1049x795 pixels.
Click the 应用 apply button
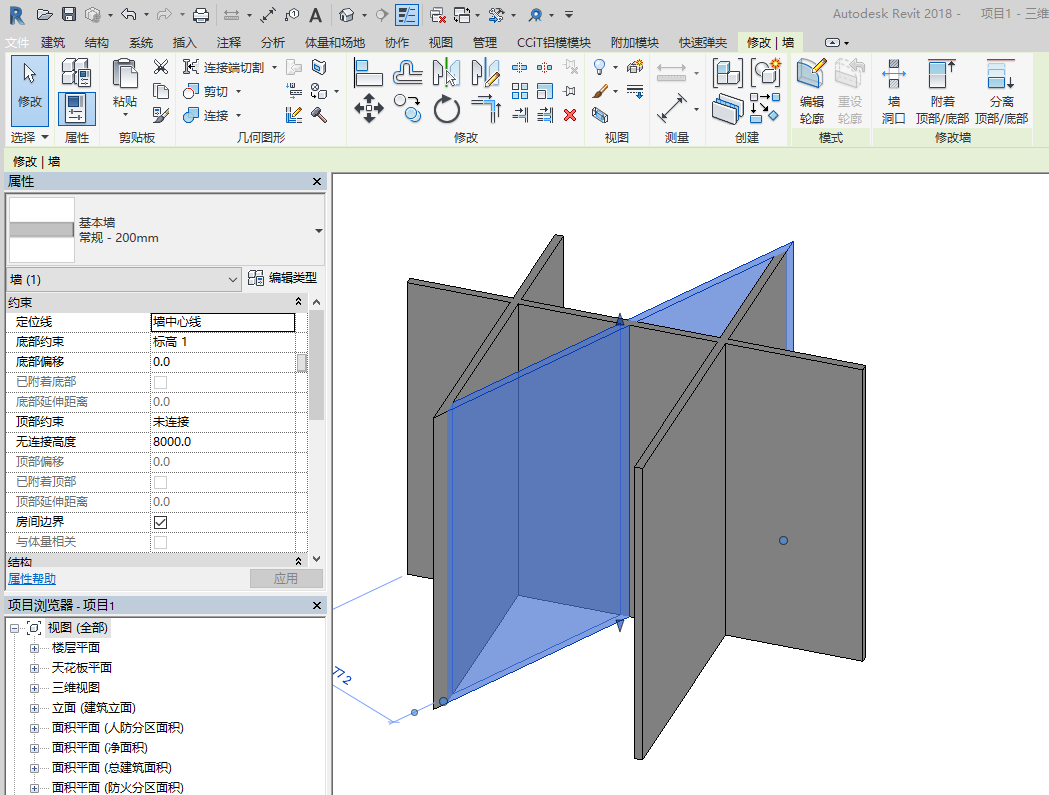(x=286, y=579)
